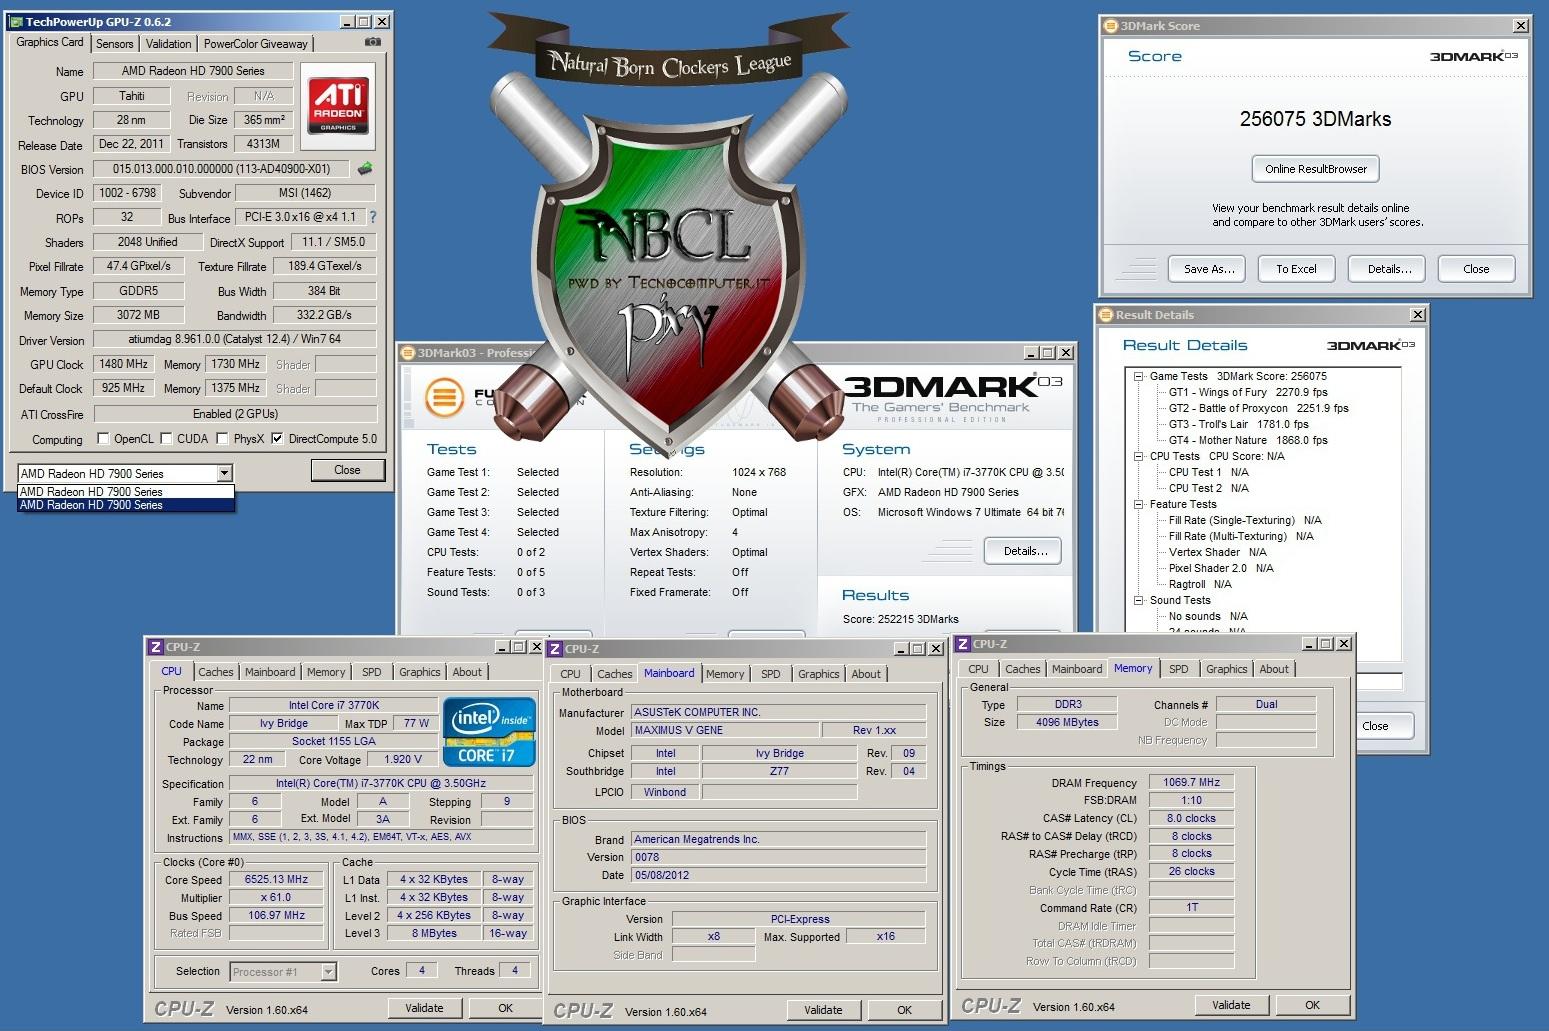Click the BIOS Version field in GPU-Z
This screenshot has width=1549, height=1031.
[221, 169]
